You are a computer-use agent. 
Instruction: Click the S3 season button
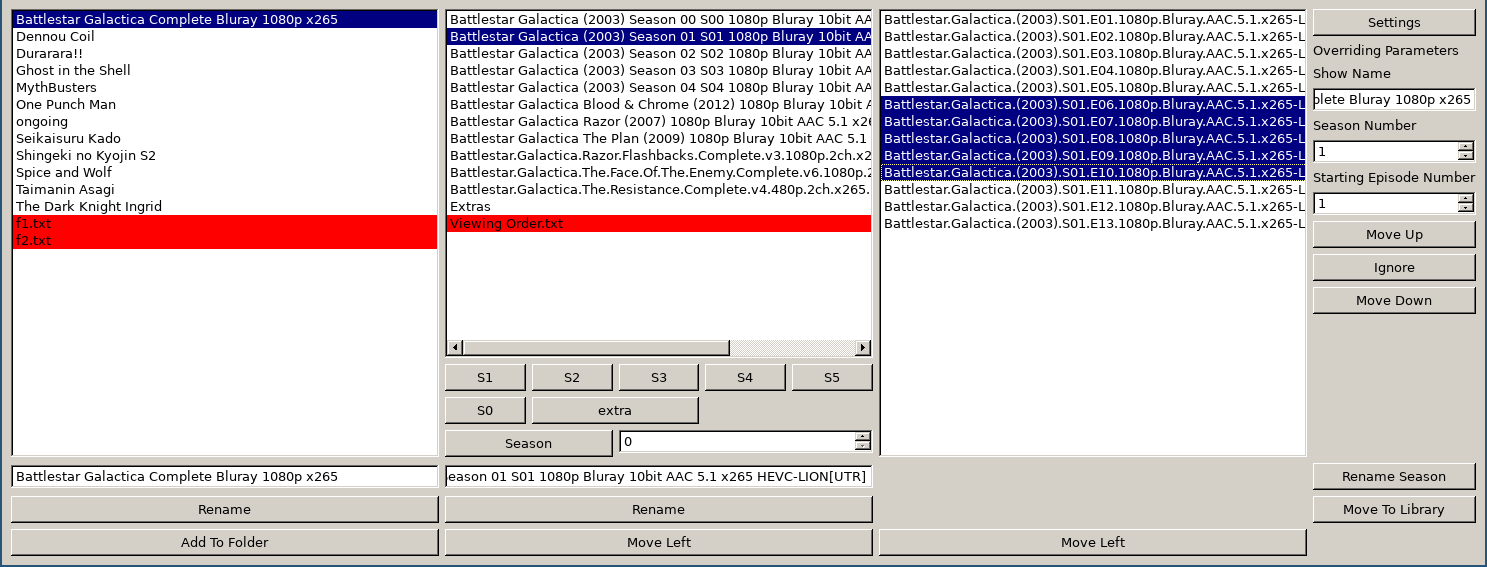[x=659, y=377]
